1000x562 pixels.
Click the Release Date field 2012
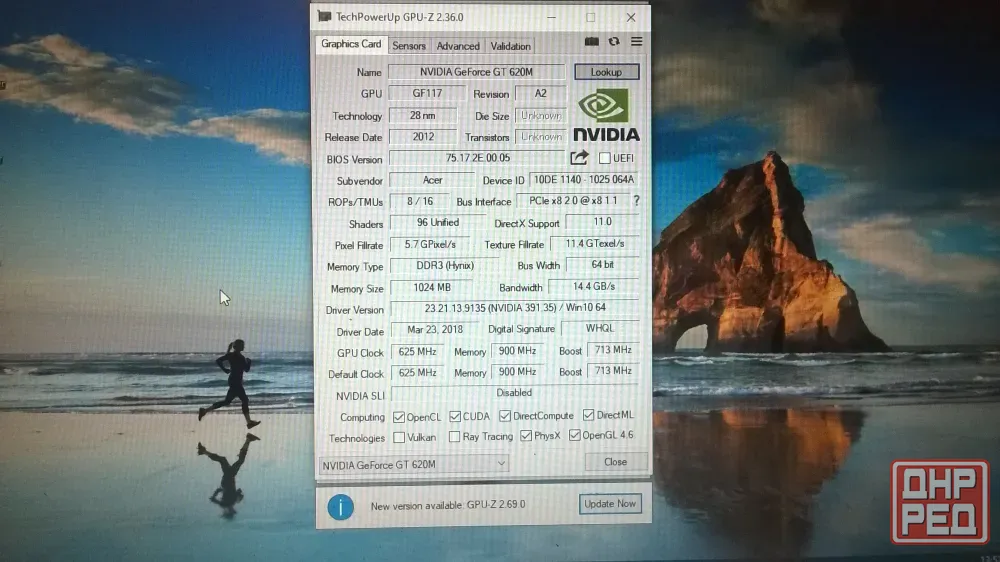(x=423, y=137)
